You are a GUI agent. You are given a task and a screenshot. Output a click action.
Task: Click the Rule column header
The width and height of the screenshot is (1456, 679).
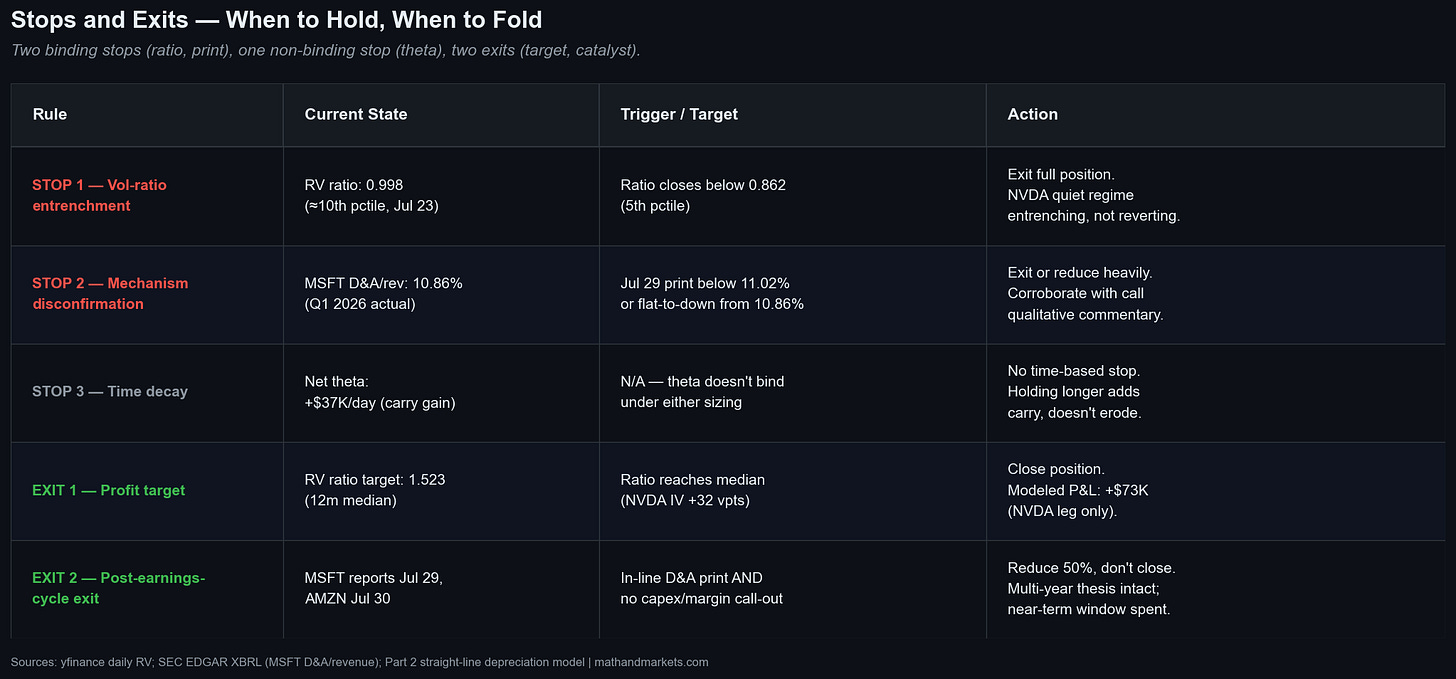pos(50,114)
